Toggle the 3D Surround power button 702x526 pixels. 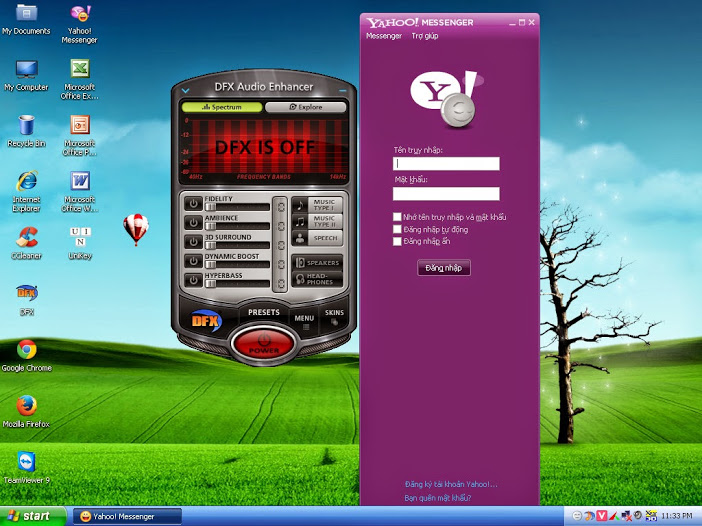coord(193,242)
